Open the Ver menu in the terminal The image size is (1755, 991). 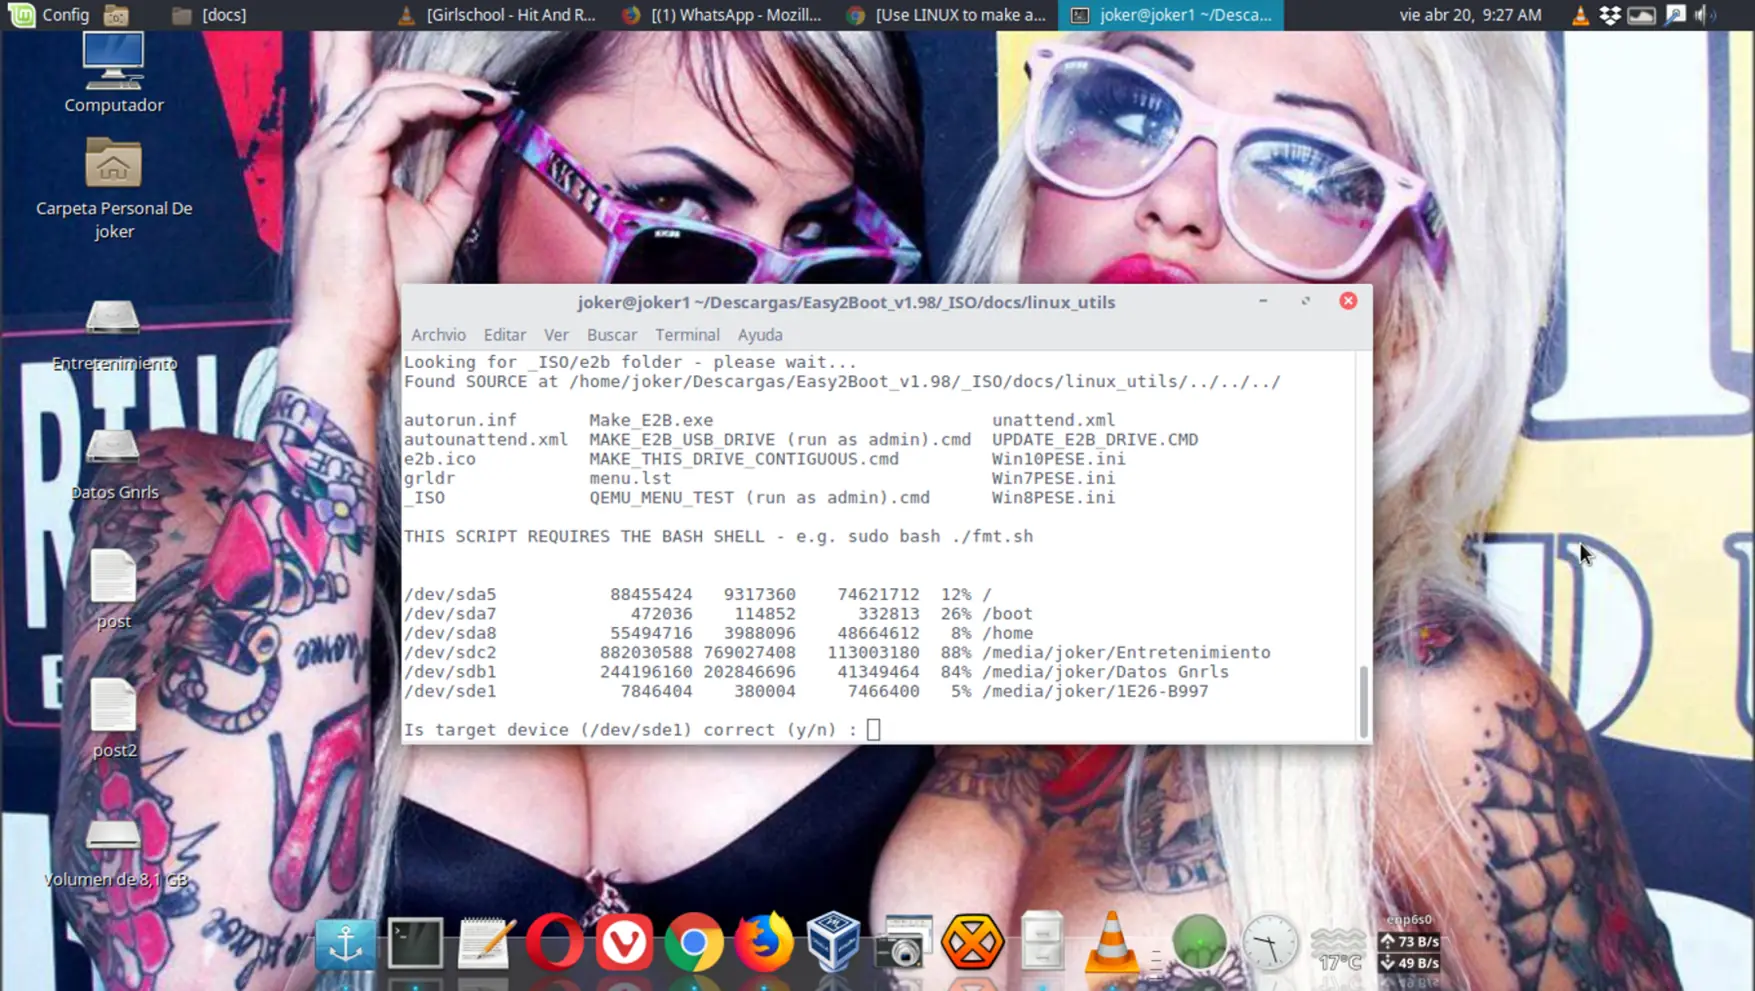556,335
